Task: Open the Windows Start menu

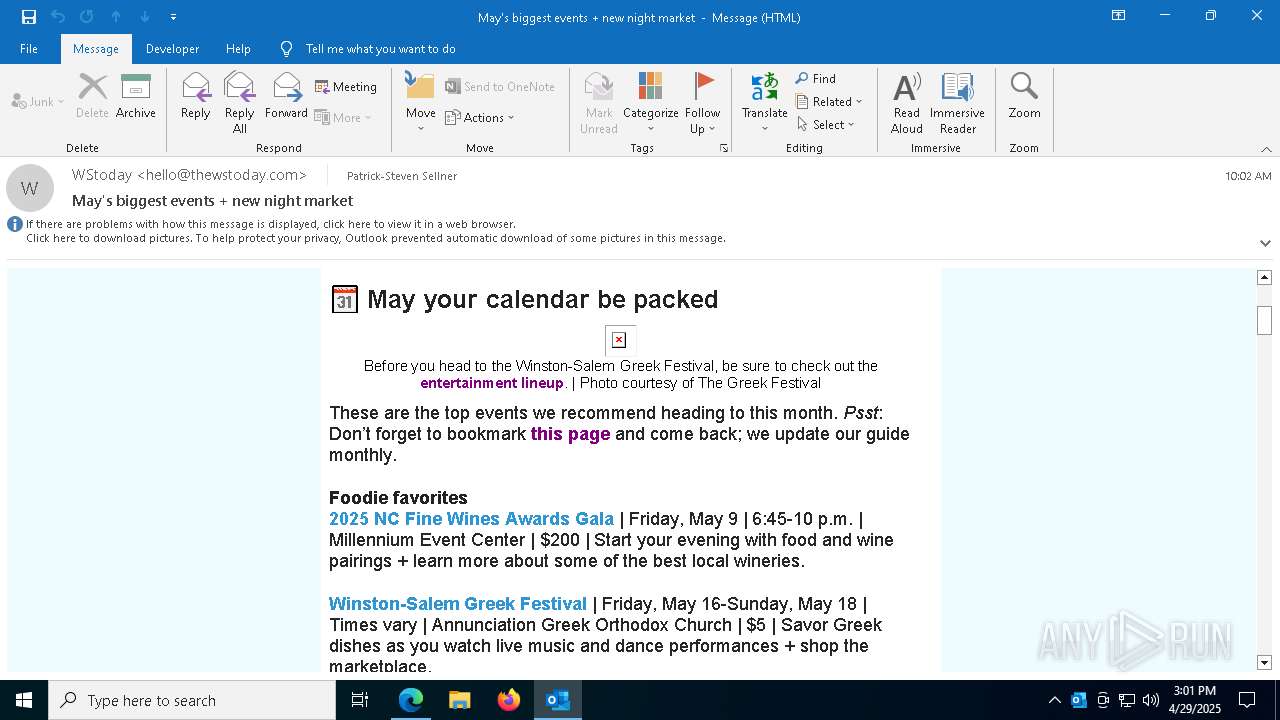Action: (x=24, y=700)
